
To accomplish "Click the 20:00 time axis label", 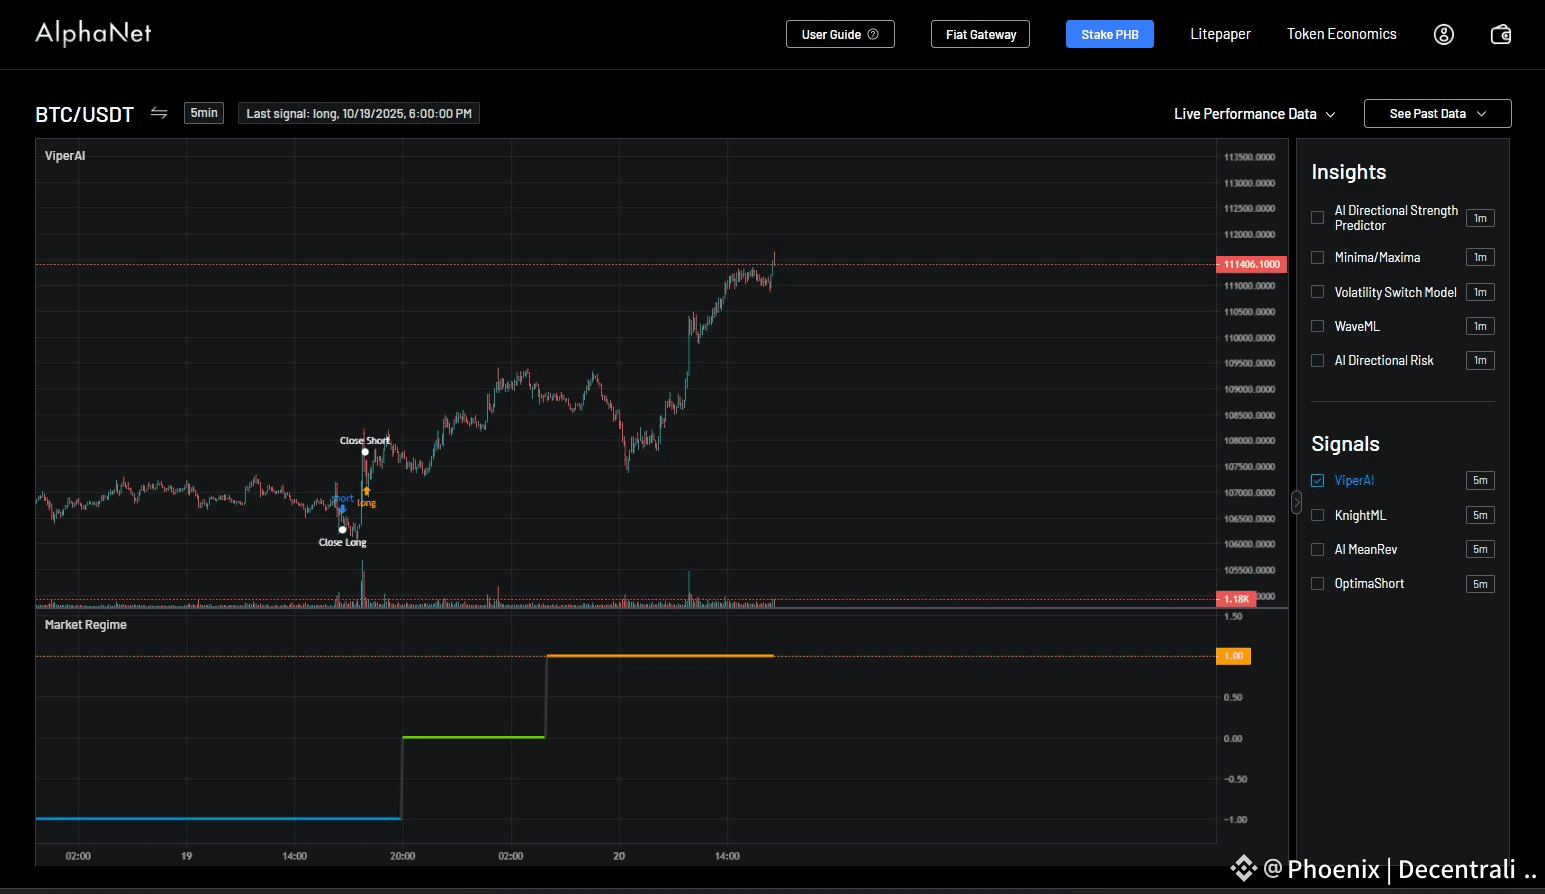I will coord(402,856).
